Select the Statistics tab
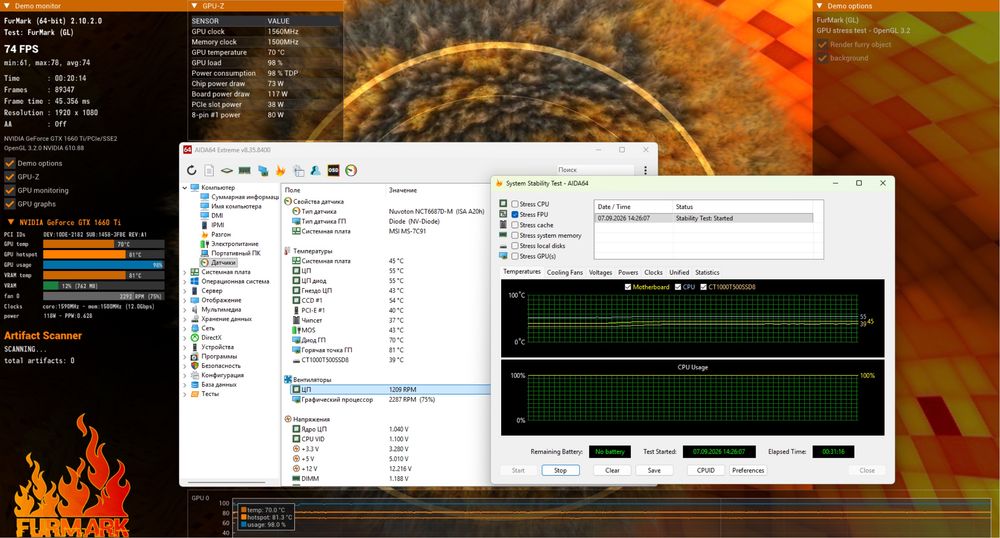 pos(707,272)
